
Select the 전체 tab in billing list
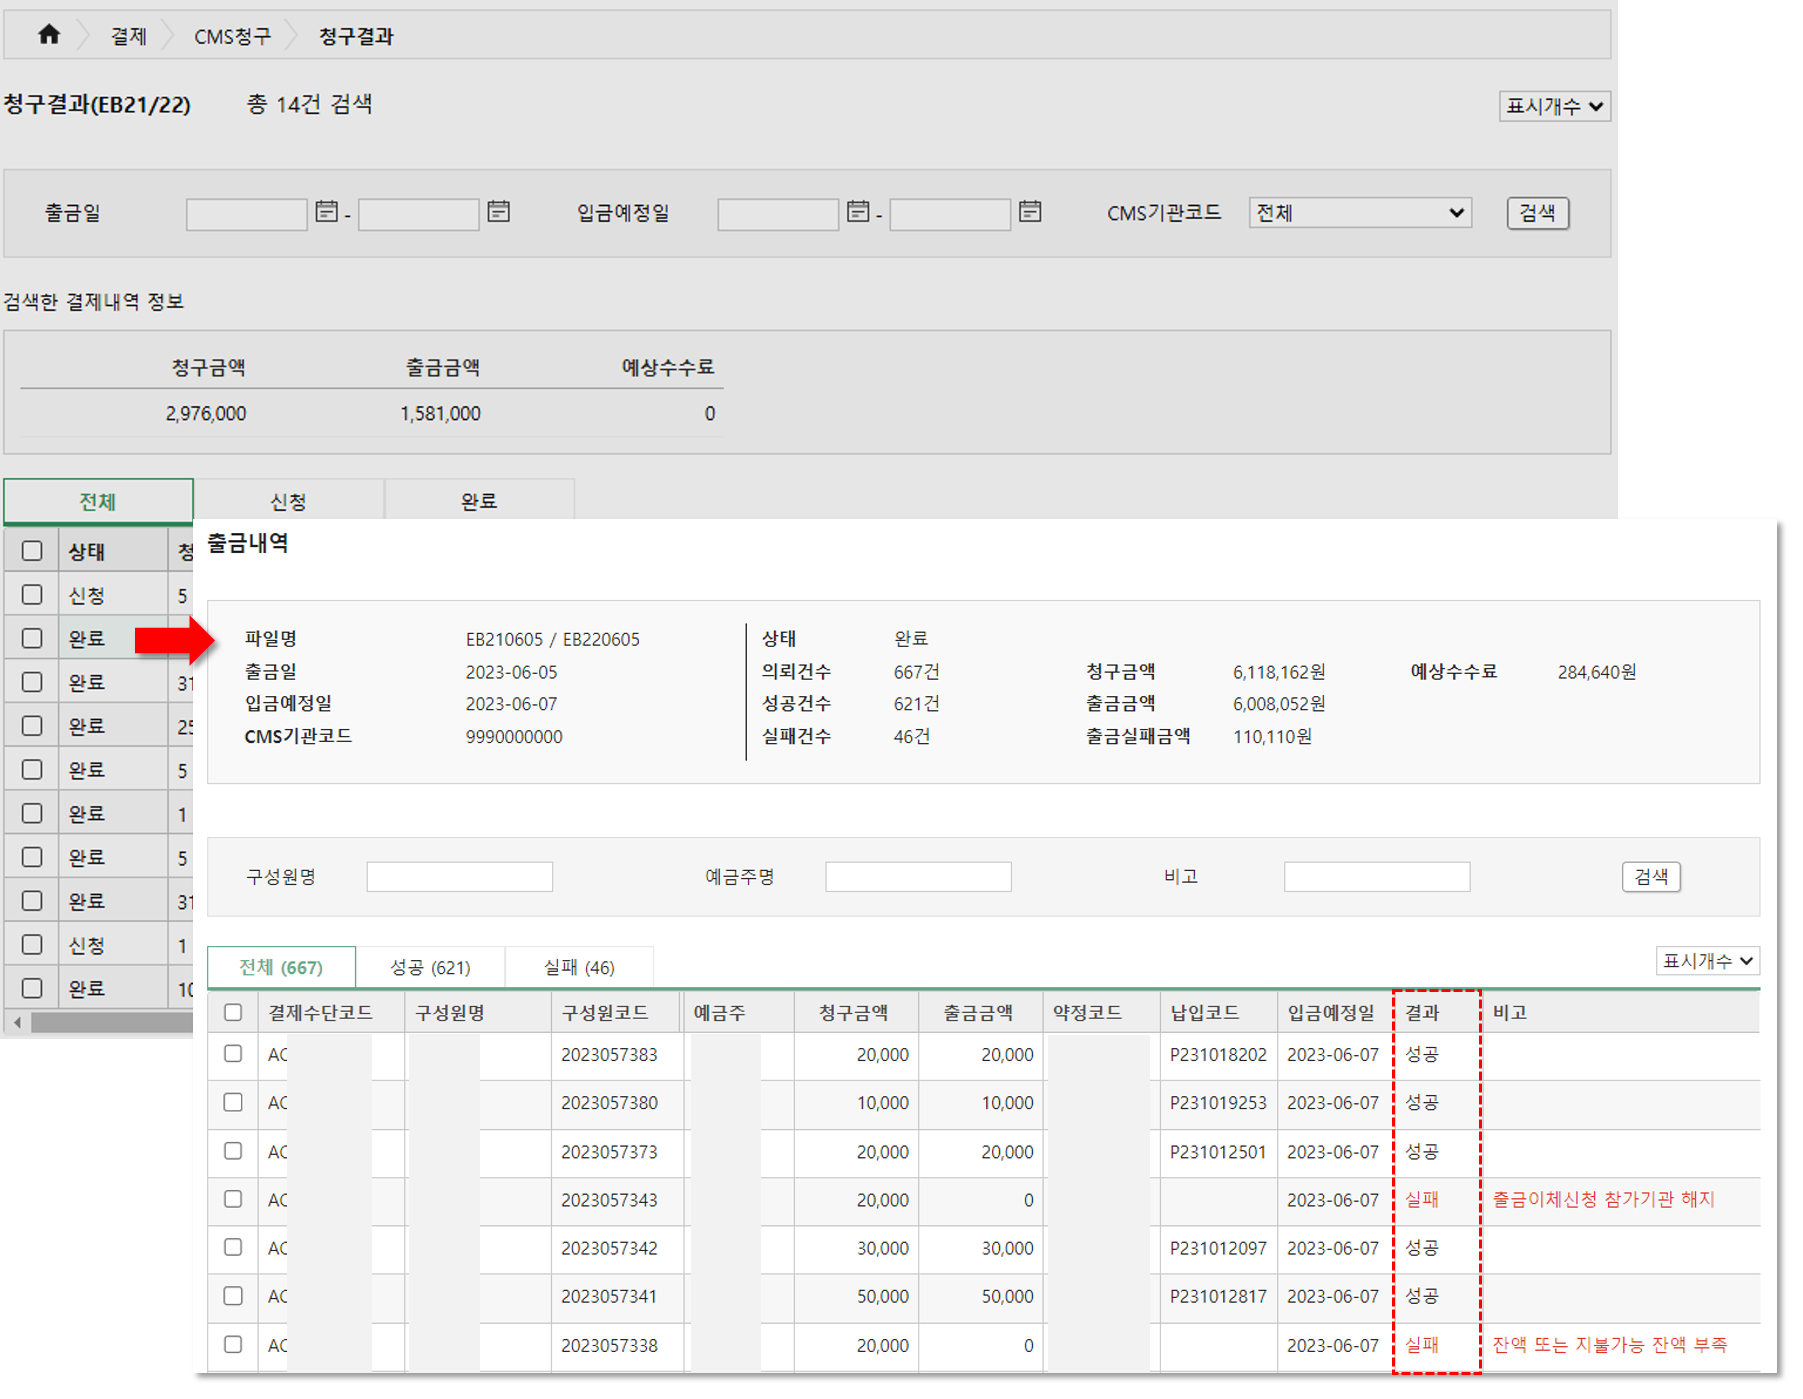point(98,501)
